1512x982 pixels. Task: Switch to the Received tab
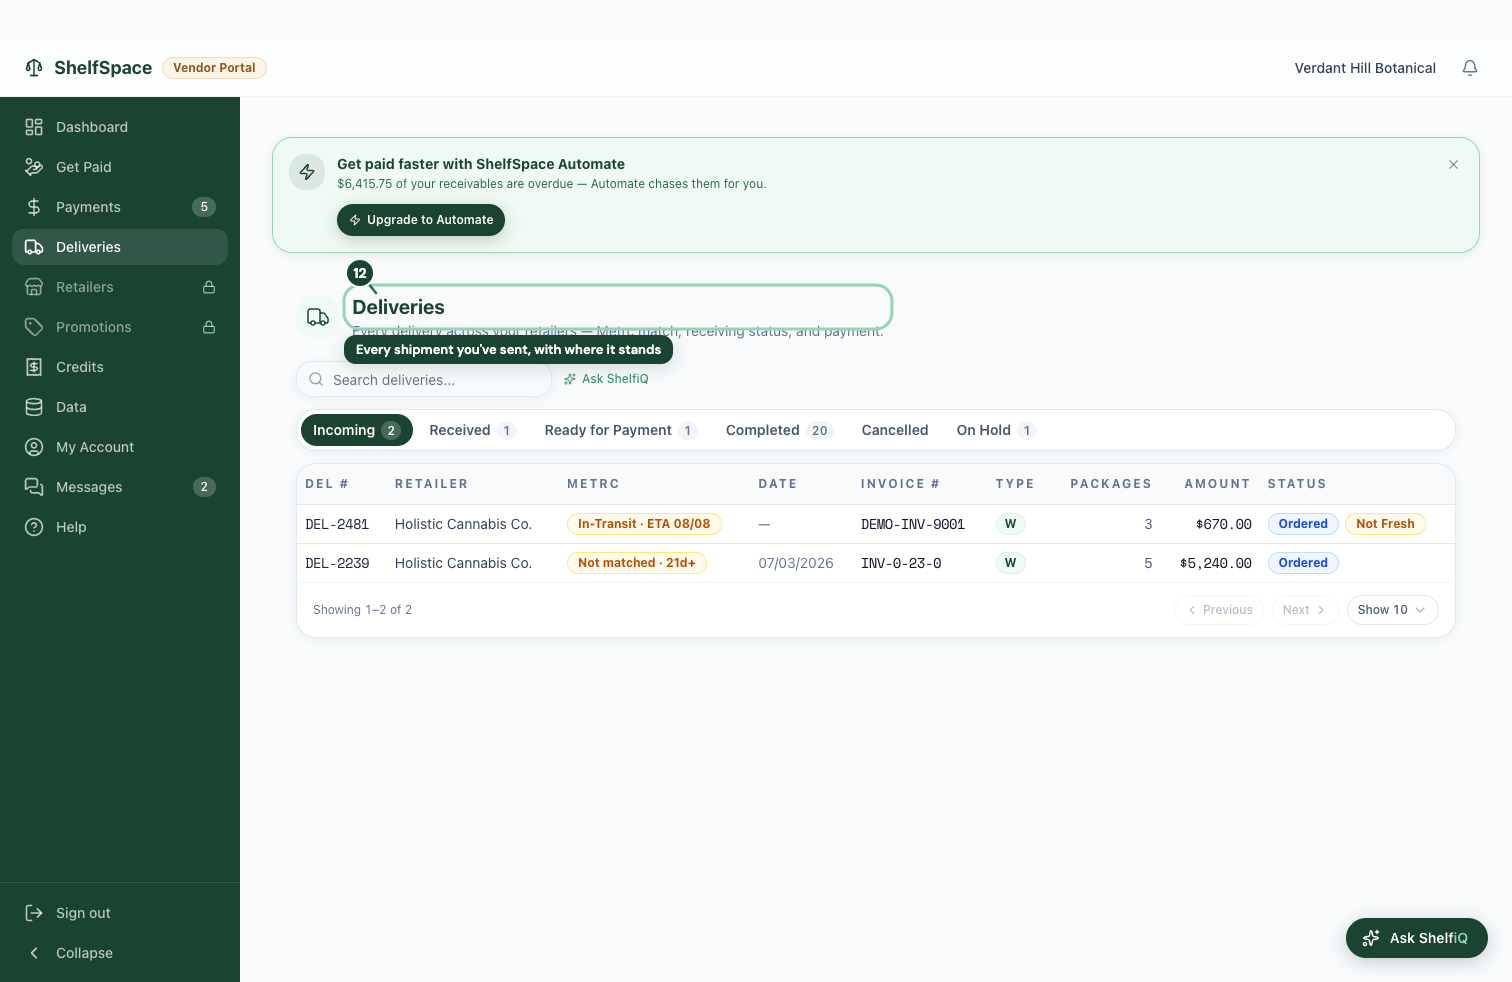point(472,430)
